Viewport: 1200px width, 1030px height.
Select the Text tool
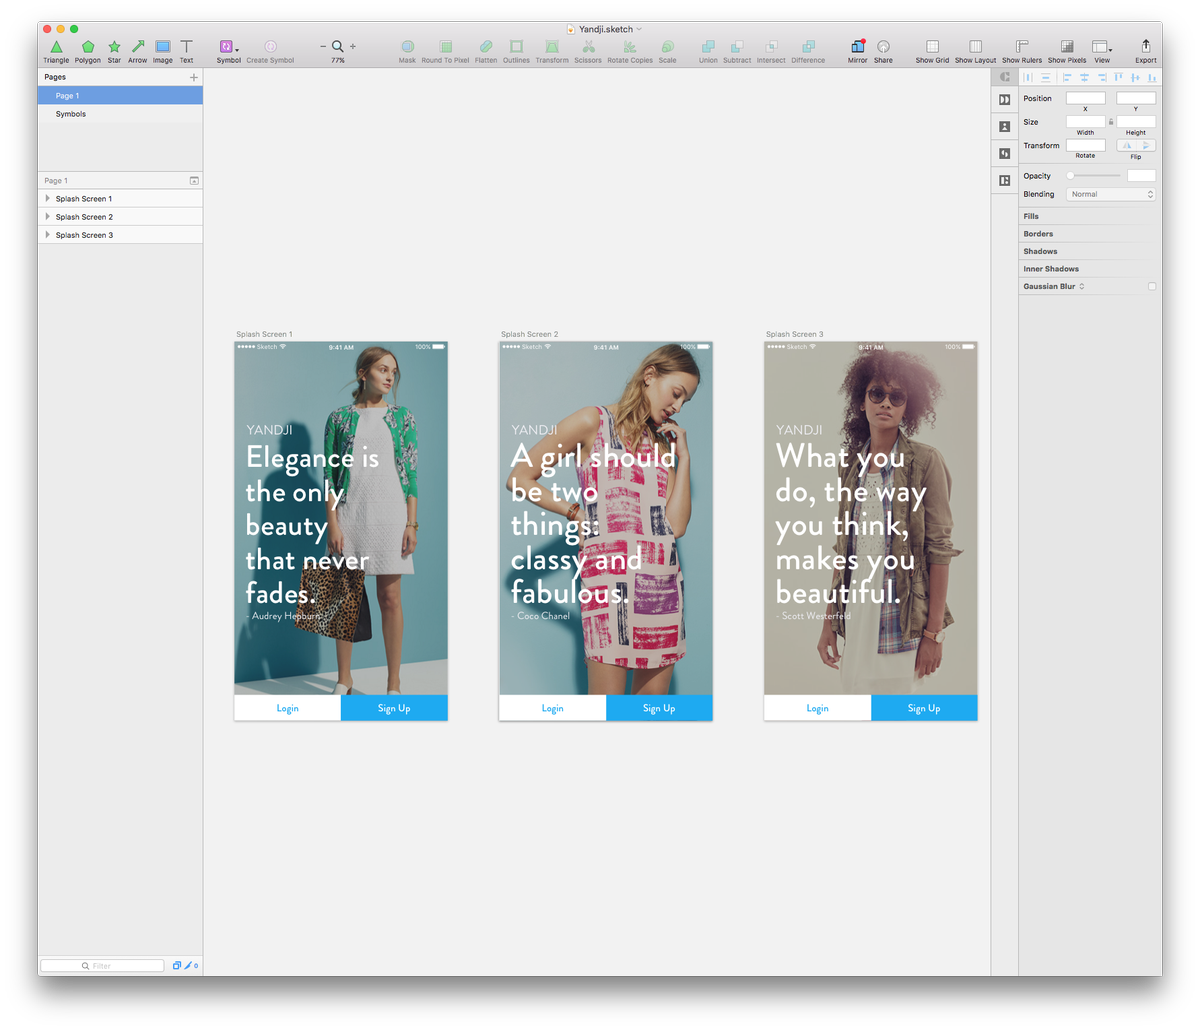click(186, 46)
